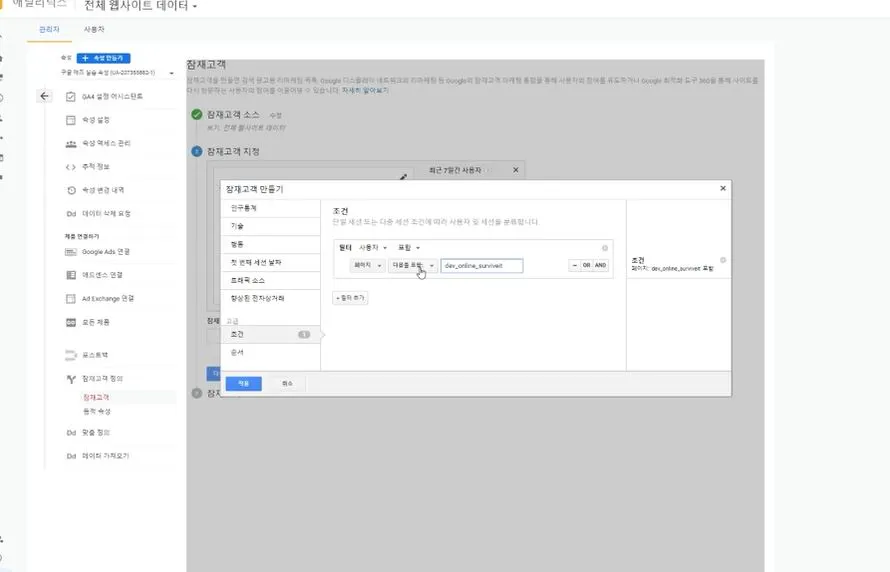Viewport: 890px width, 572px height.
Task: Click the blue 적용 apply button
Action: tap(244, 384)
